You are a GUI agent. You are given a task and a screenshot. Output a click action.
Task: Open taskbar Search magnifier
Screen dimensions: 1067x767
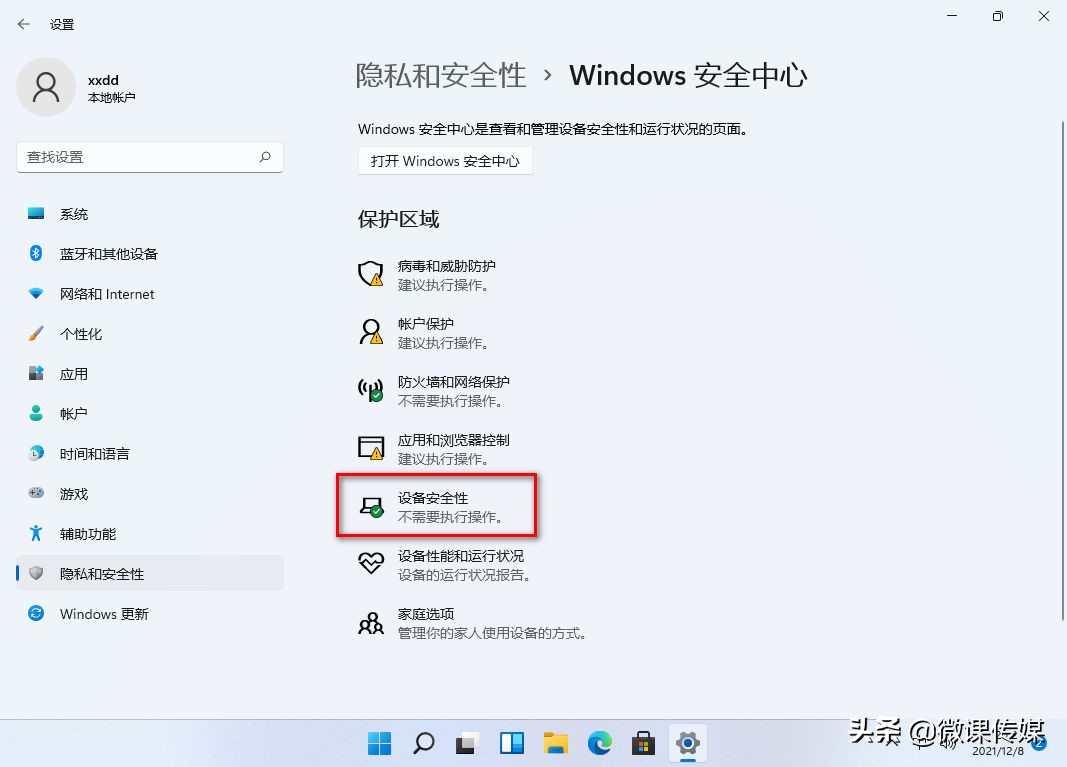click(423, 743)
